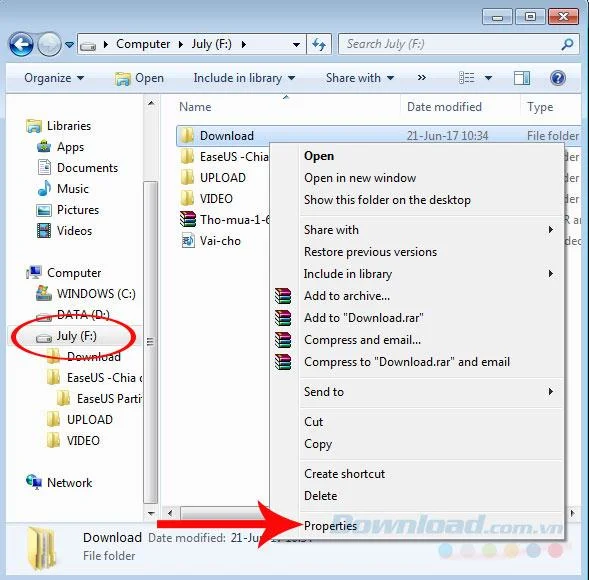Select the VIDEO folder in file list

pos(206,198)
